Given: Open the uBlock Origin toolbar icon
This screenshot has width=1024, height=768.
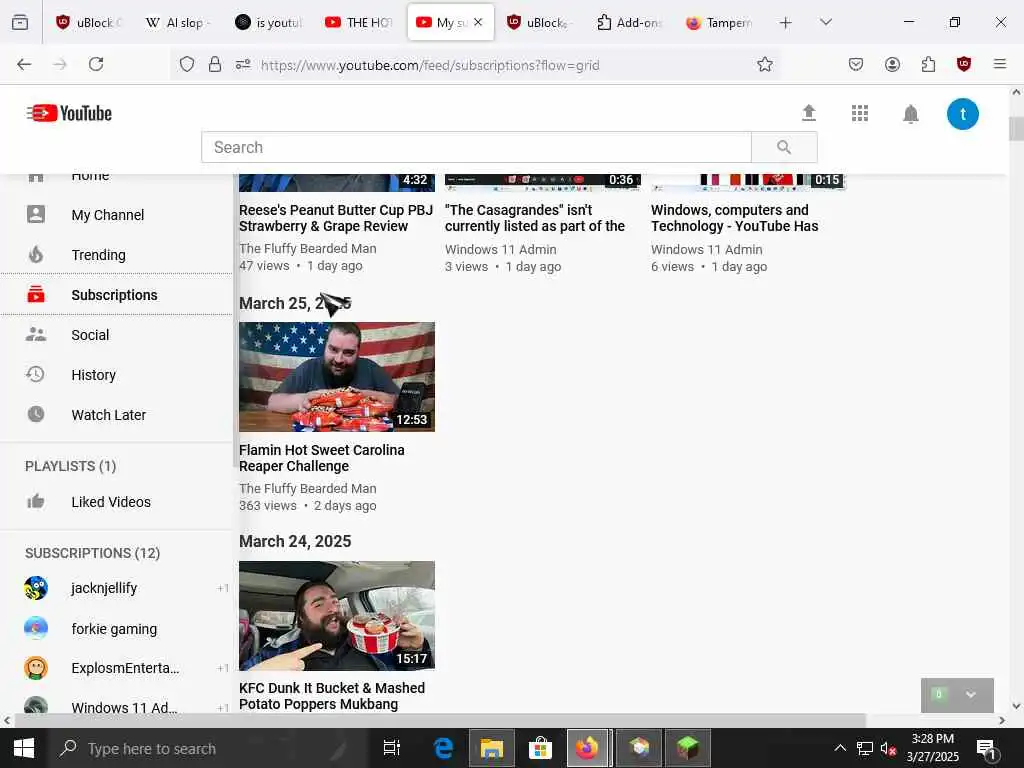Looking at the screenshot, I should [964, 64].
